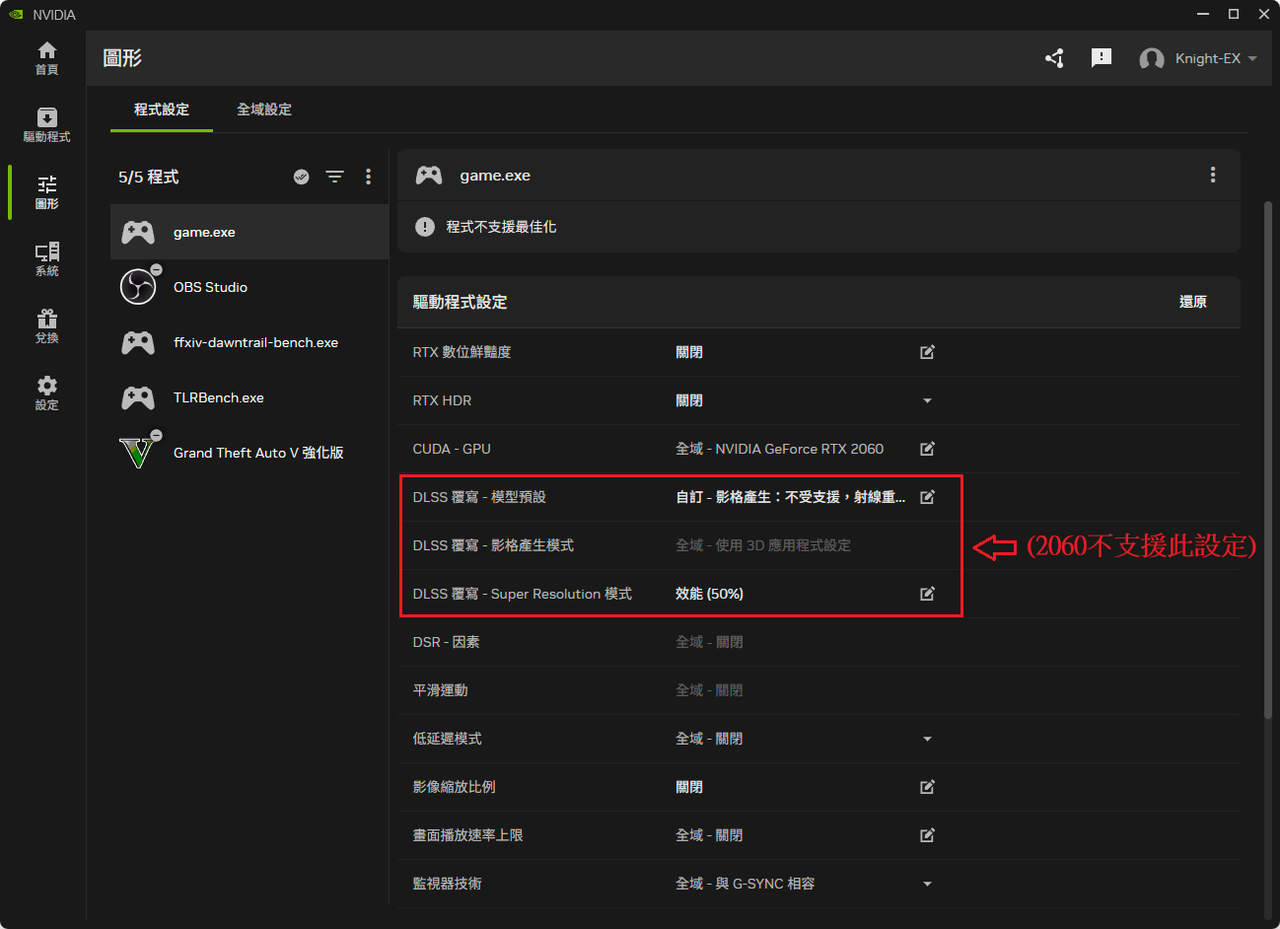Open the 系統 system section
1280x929 pixels.
47,259
